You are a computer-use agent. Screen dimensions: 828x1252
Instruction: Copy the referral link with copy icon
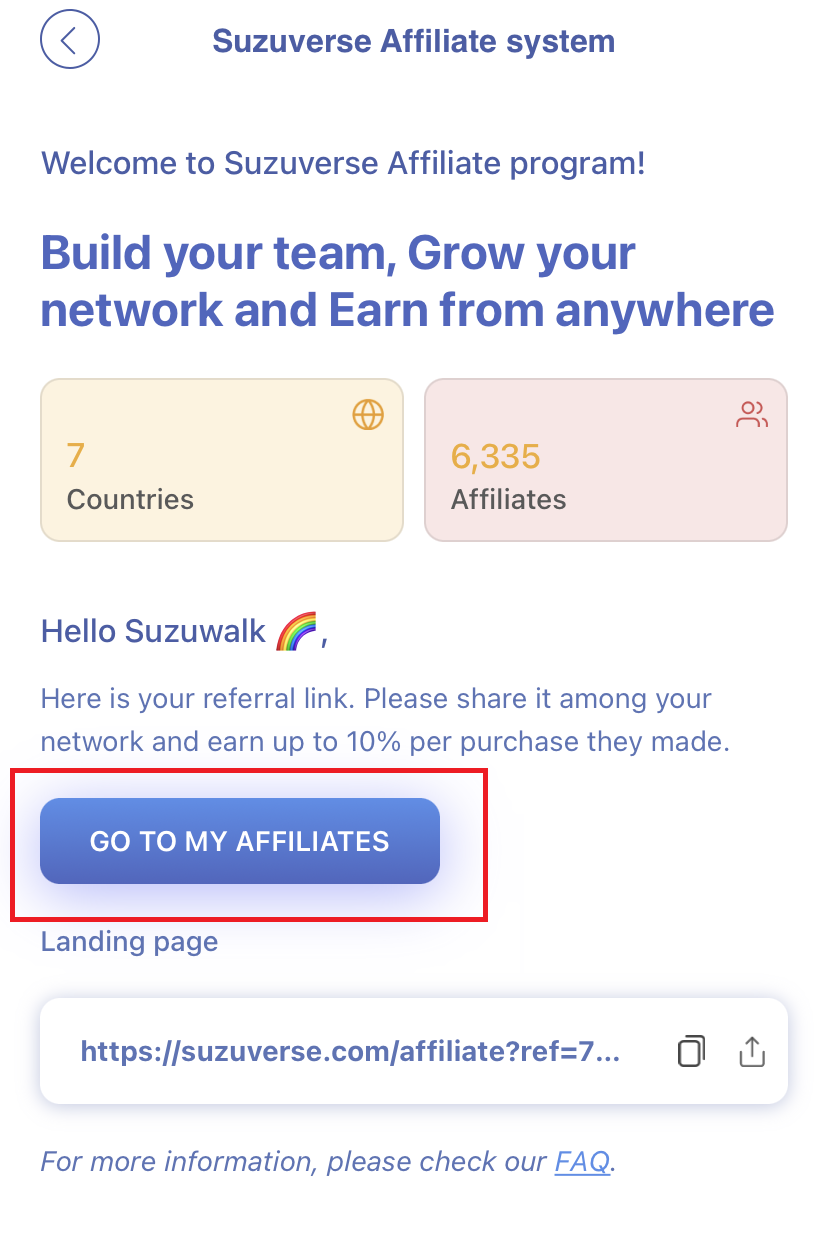pyautogui.click(x=691, y=1051)
